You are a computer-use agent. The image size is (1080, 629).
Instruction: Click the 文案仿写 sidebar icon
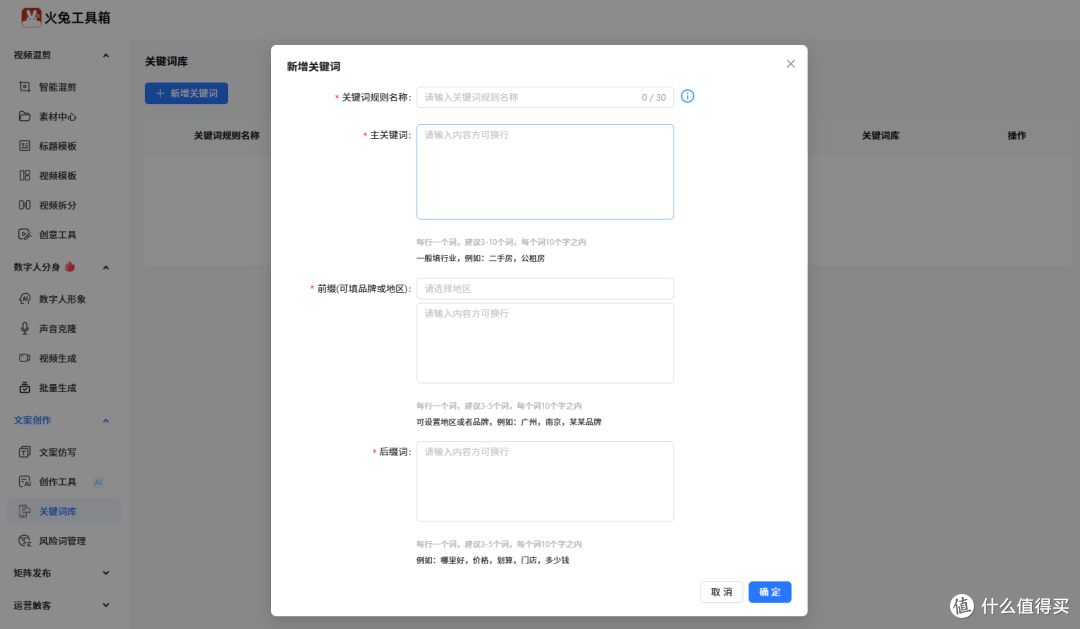point(25,452)
